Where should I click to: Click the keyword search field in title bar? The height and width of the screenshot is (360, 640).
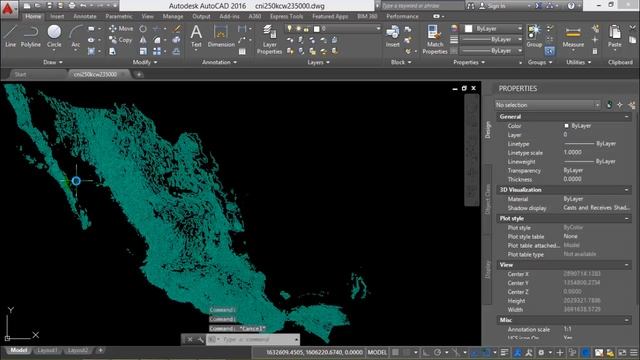pyautogui.click(x=422, y=6)
